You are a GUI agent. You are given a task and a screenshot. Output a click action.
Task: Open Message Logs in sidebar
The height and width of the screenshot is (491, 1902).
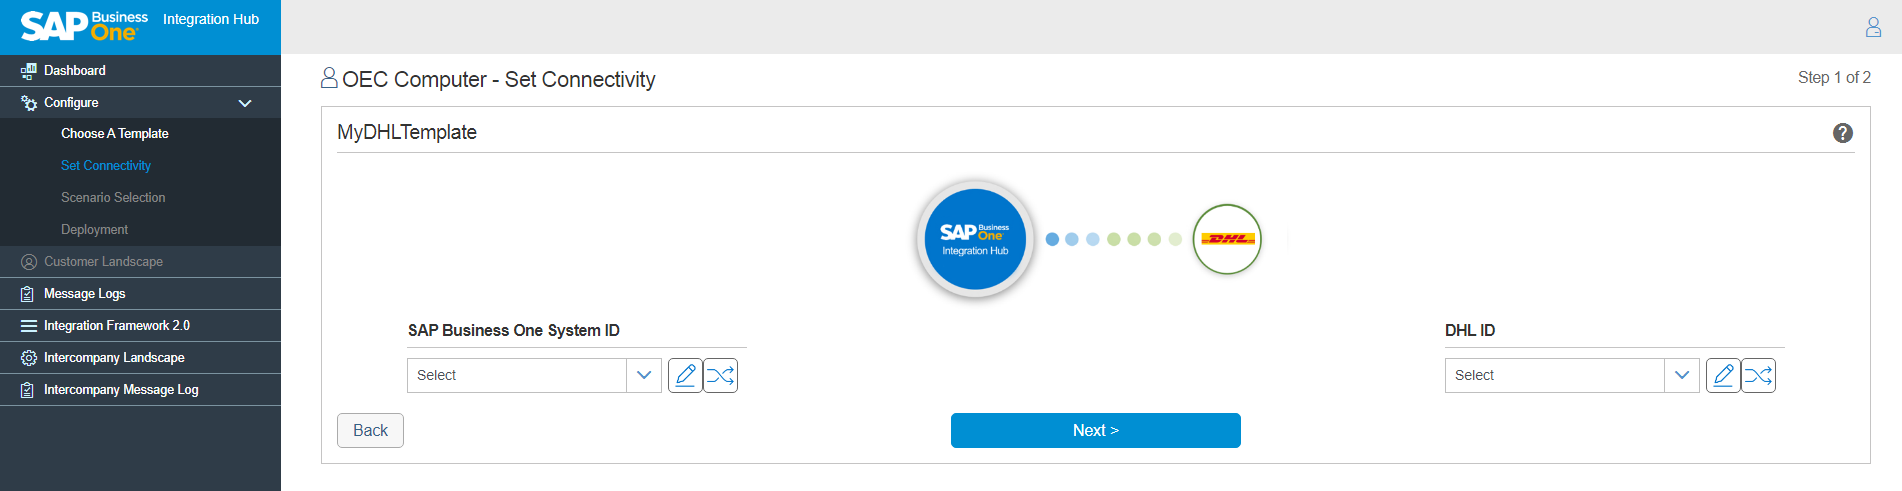(x=84, y=294)
